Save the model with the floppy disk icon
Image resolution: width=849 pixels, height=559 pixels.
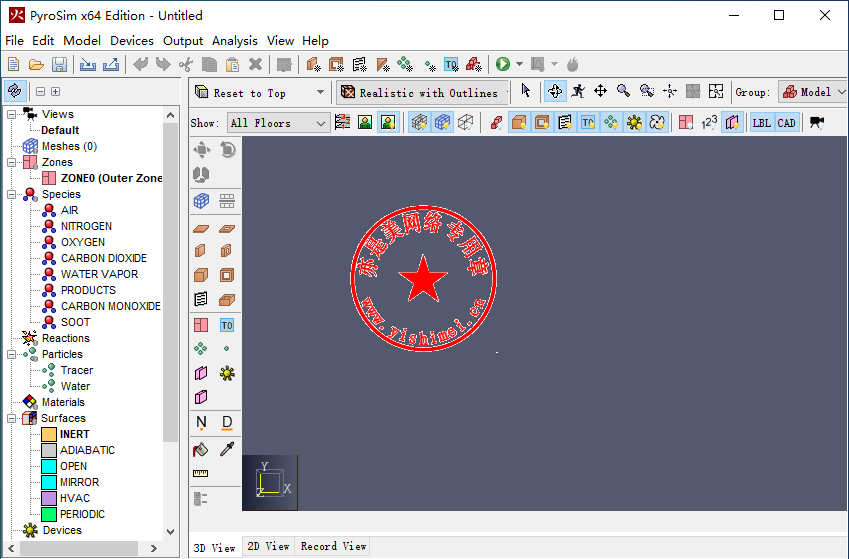coord(60,64)
